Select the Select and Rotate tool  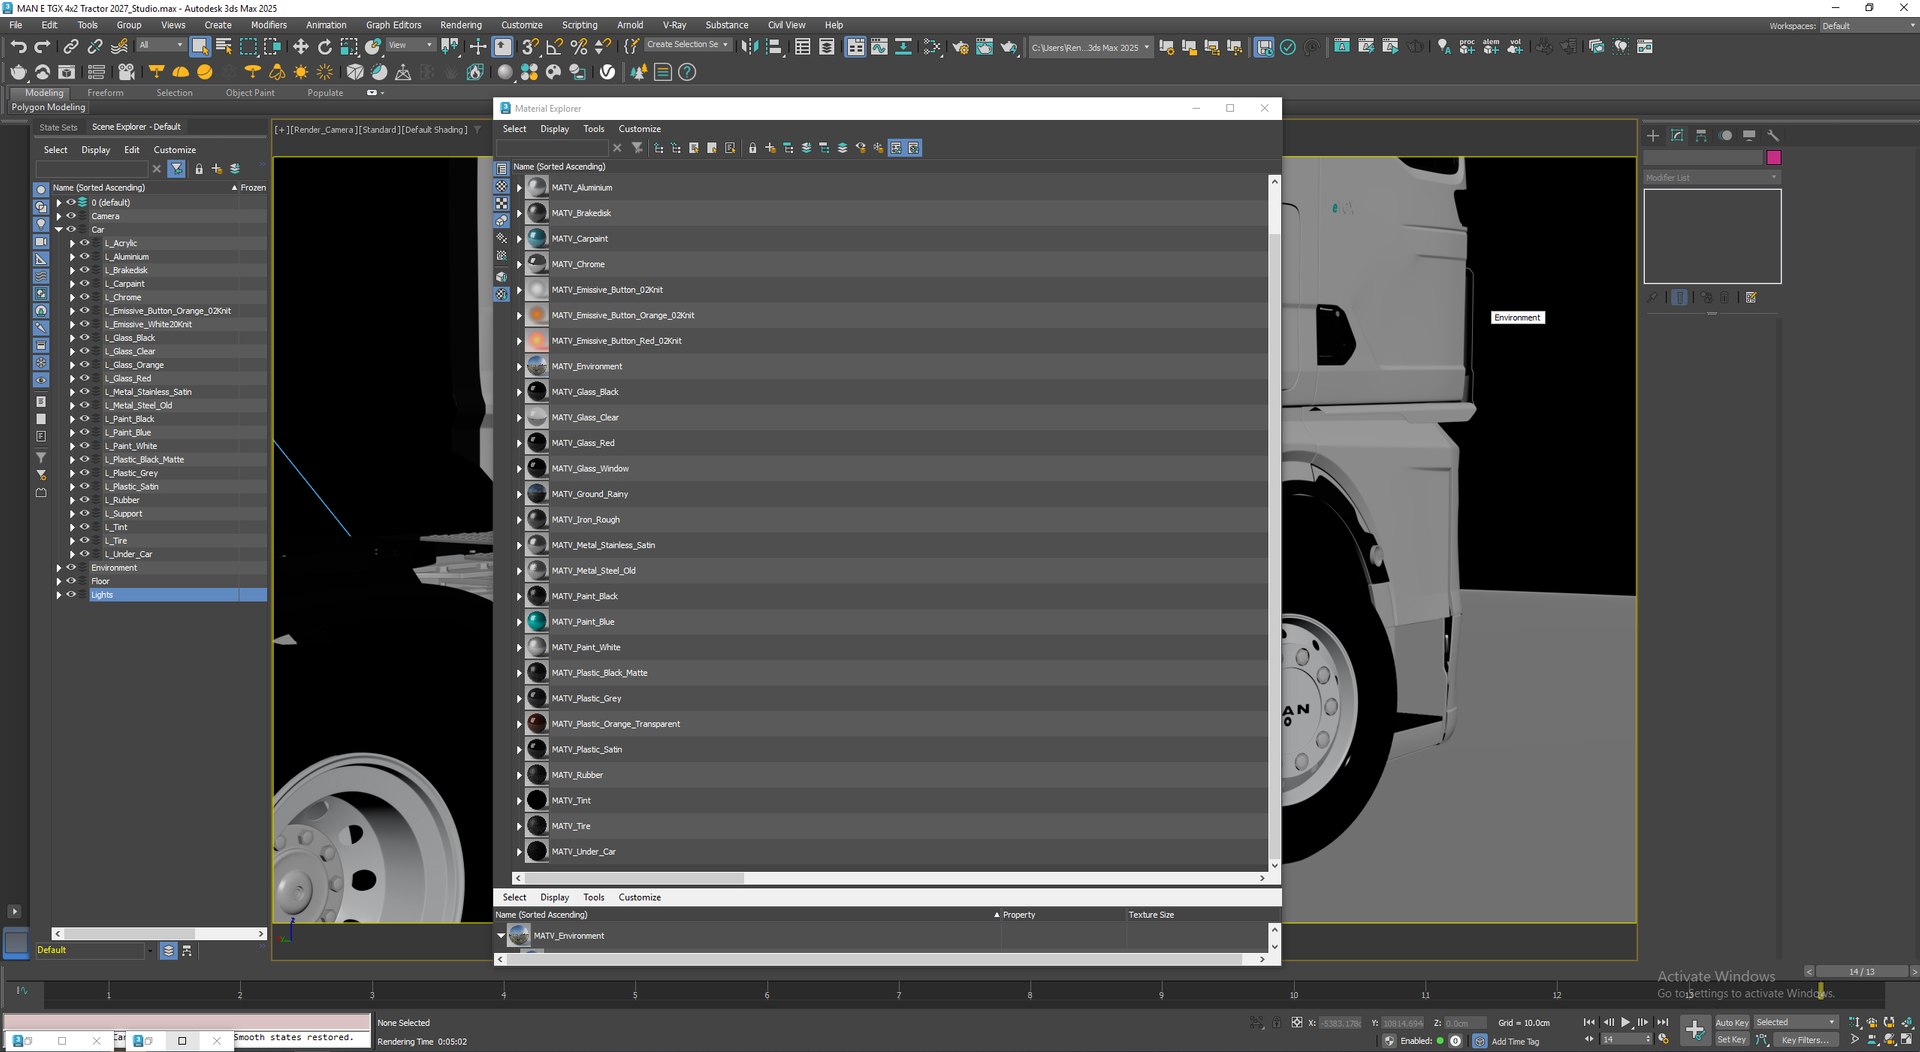point(324,46)
